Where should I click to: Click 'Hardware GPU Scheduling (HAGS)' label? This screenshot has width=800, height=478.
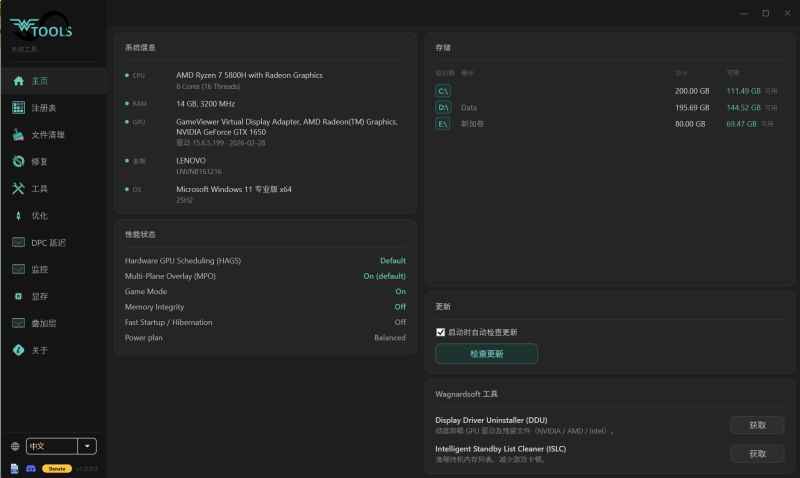[x=183, y=261]
